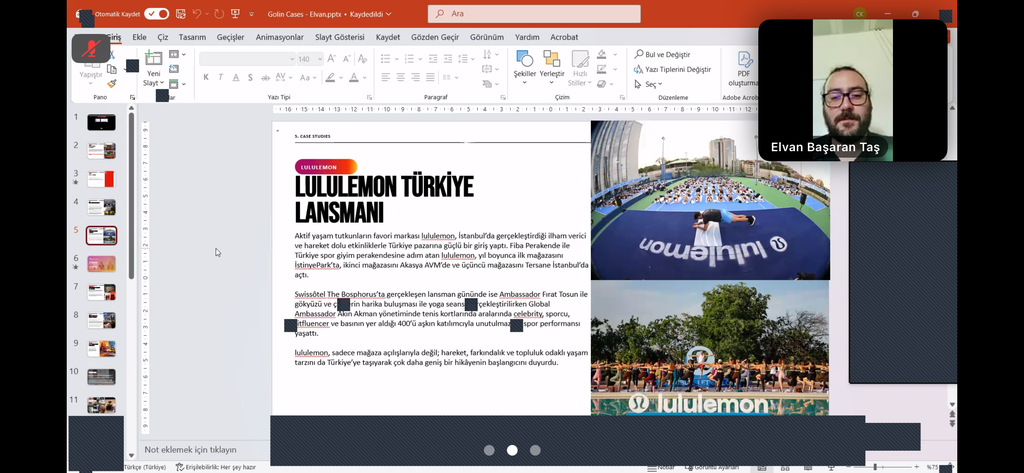Open the Tasarım ribbon tab
Image resolution: width=1024 pixels, height=473 pixels.
click(x=192, y=37)
